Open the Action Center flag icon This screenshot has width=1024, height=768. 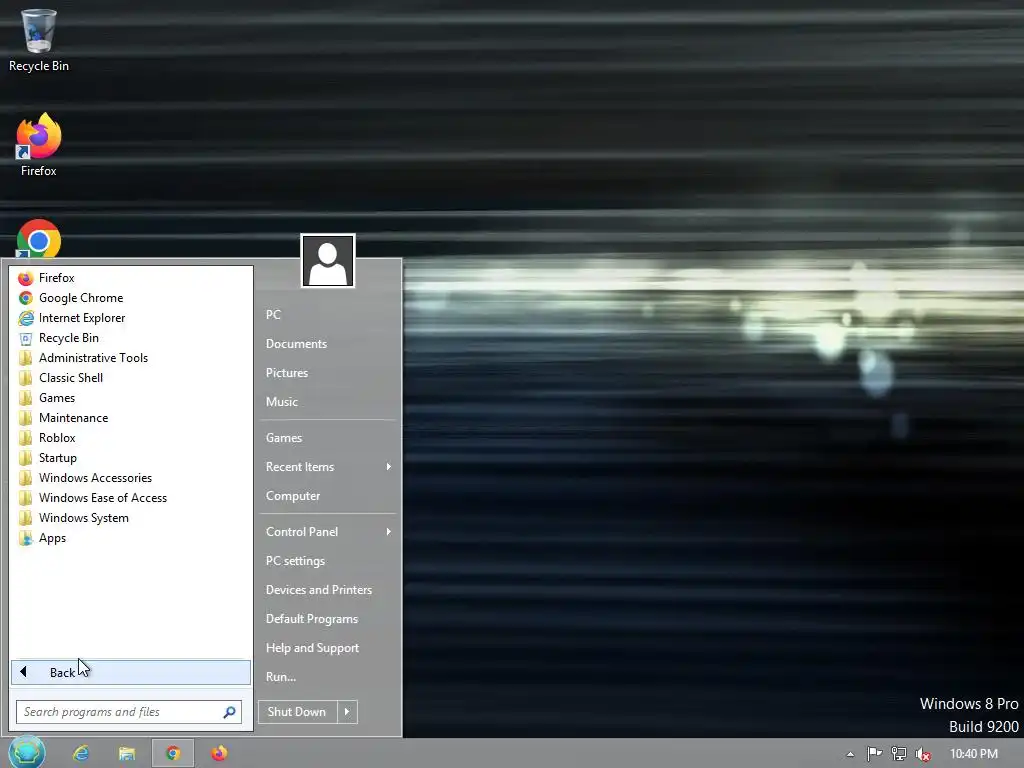(874, 754)
